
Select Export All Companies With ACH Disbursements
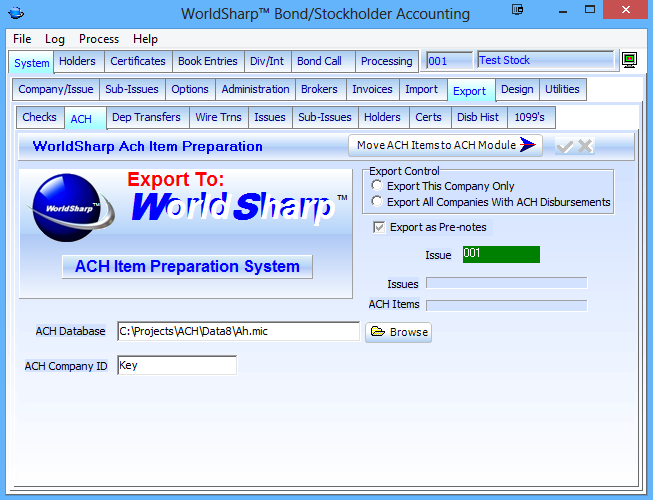coord(377,202)
